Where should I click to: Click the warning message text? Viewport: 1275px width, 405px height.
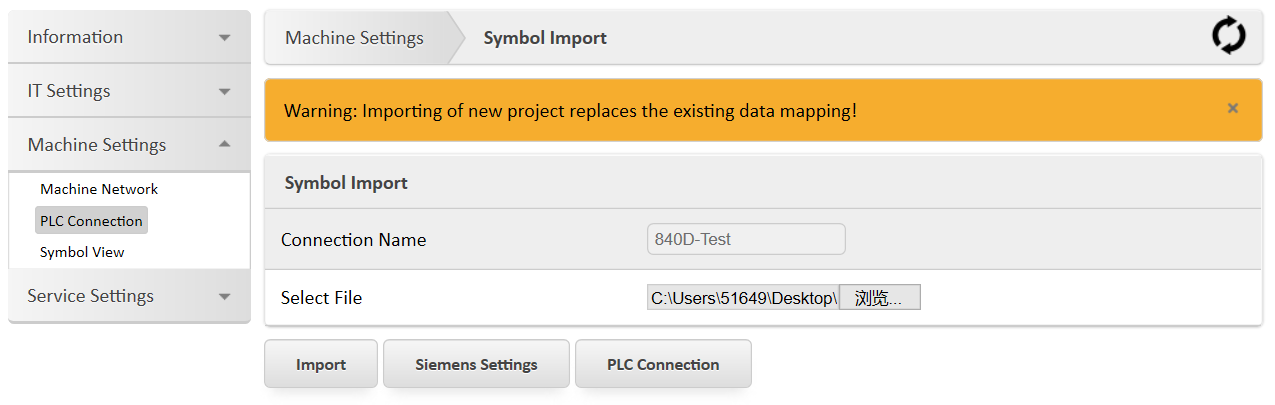coord(570,110)
